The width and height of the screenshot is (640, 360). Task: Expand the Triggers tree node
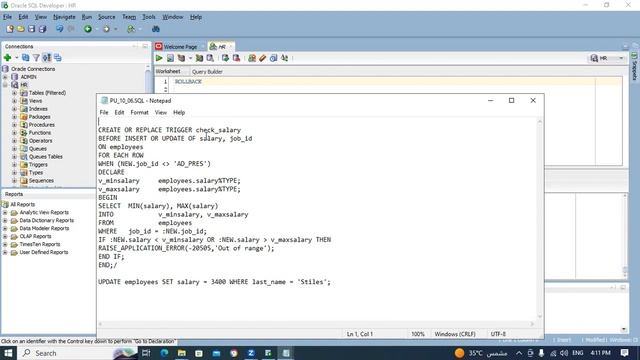point(14,165)
